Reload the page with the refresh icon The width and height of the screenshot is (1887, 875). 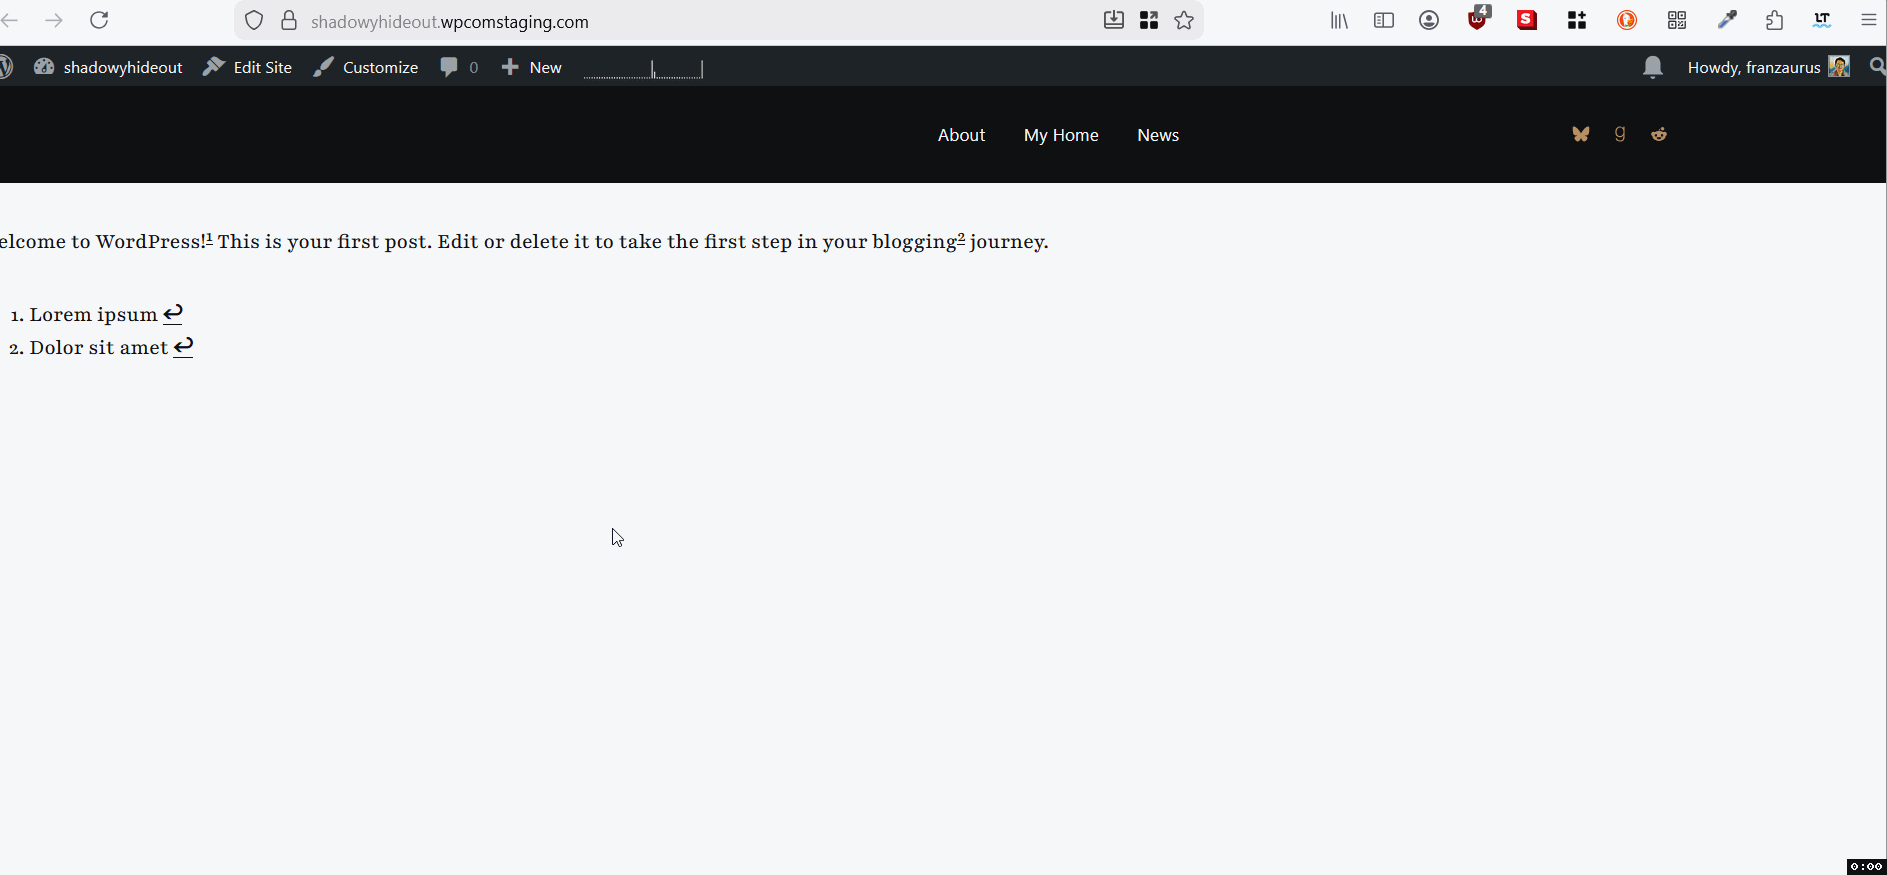[99, 20]
